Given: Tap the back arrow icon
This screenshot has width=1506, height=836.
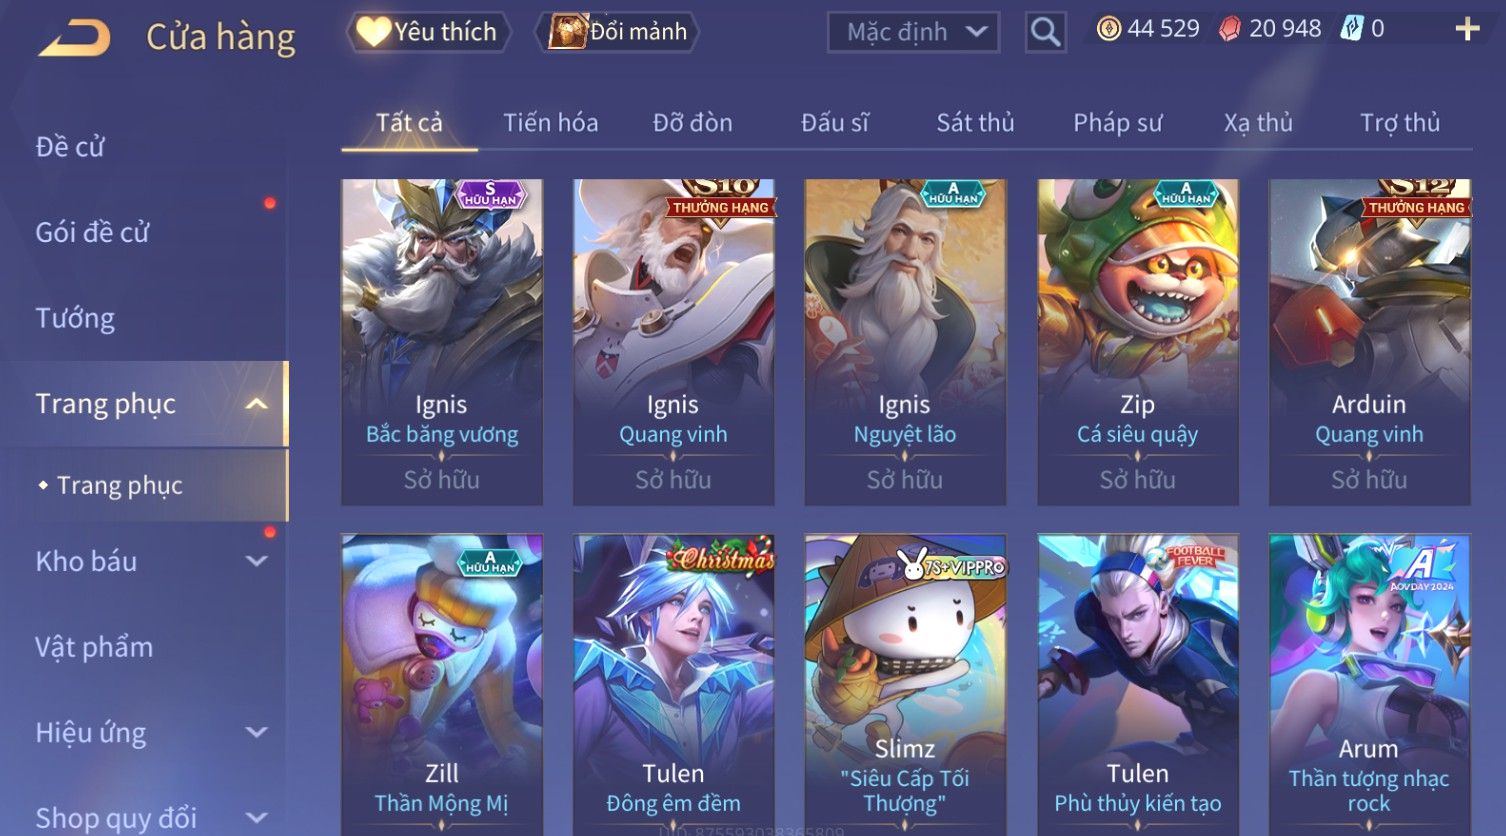Looking at the screenshot, I should pos(74,38).
